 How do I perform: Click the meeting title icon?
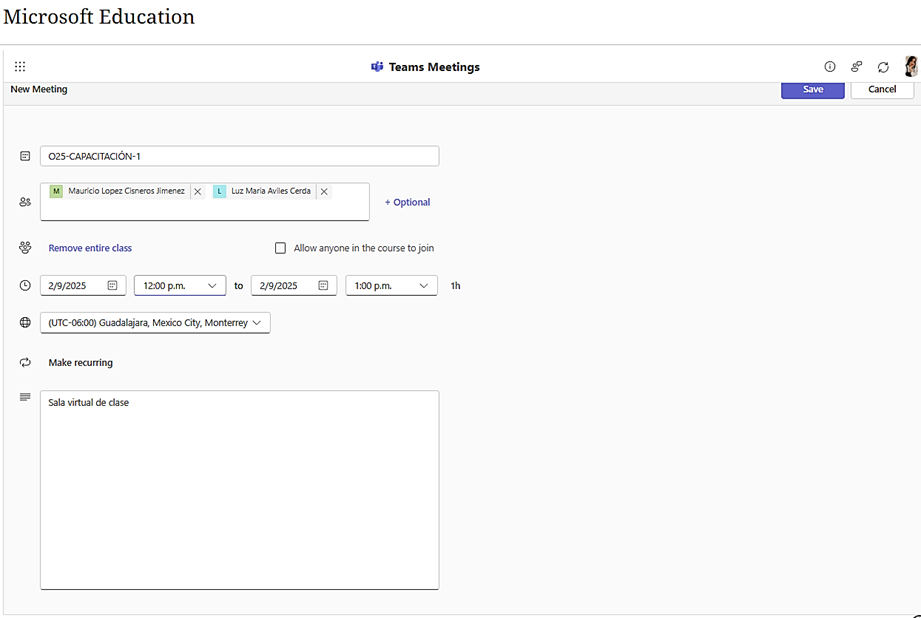coord(25,156)
